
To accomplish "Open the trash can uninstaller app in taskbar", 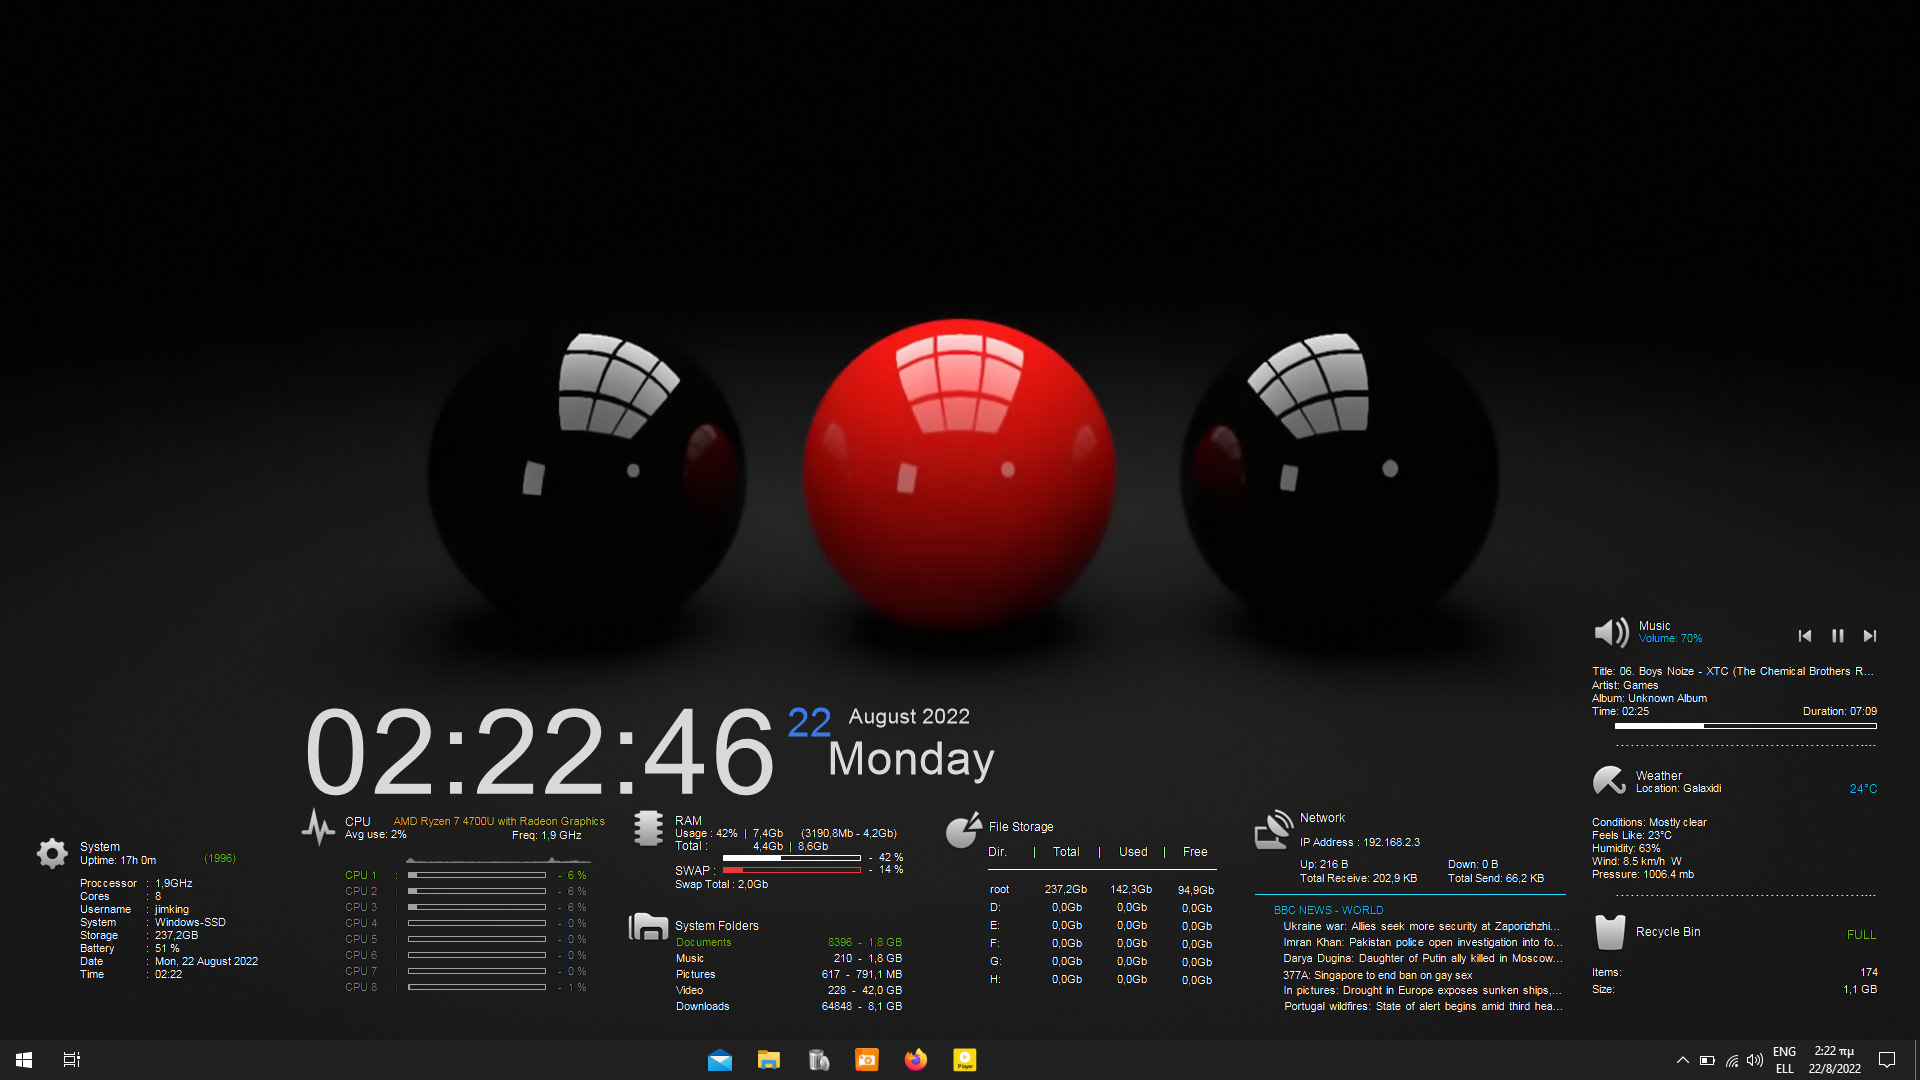I will coord(819,1060).
